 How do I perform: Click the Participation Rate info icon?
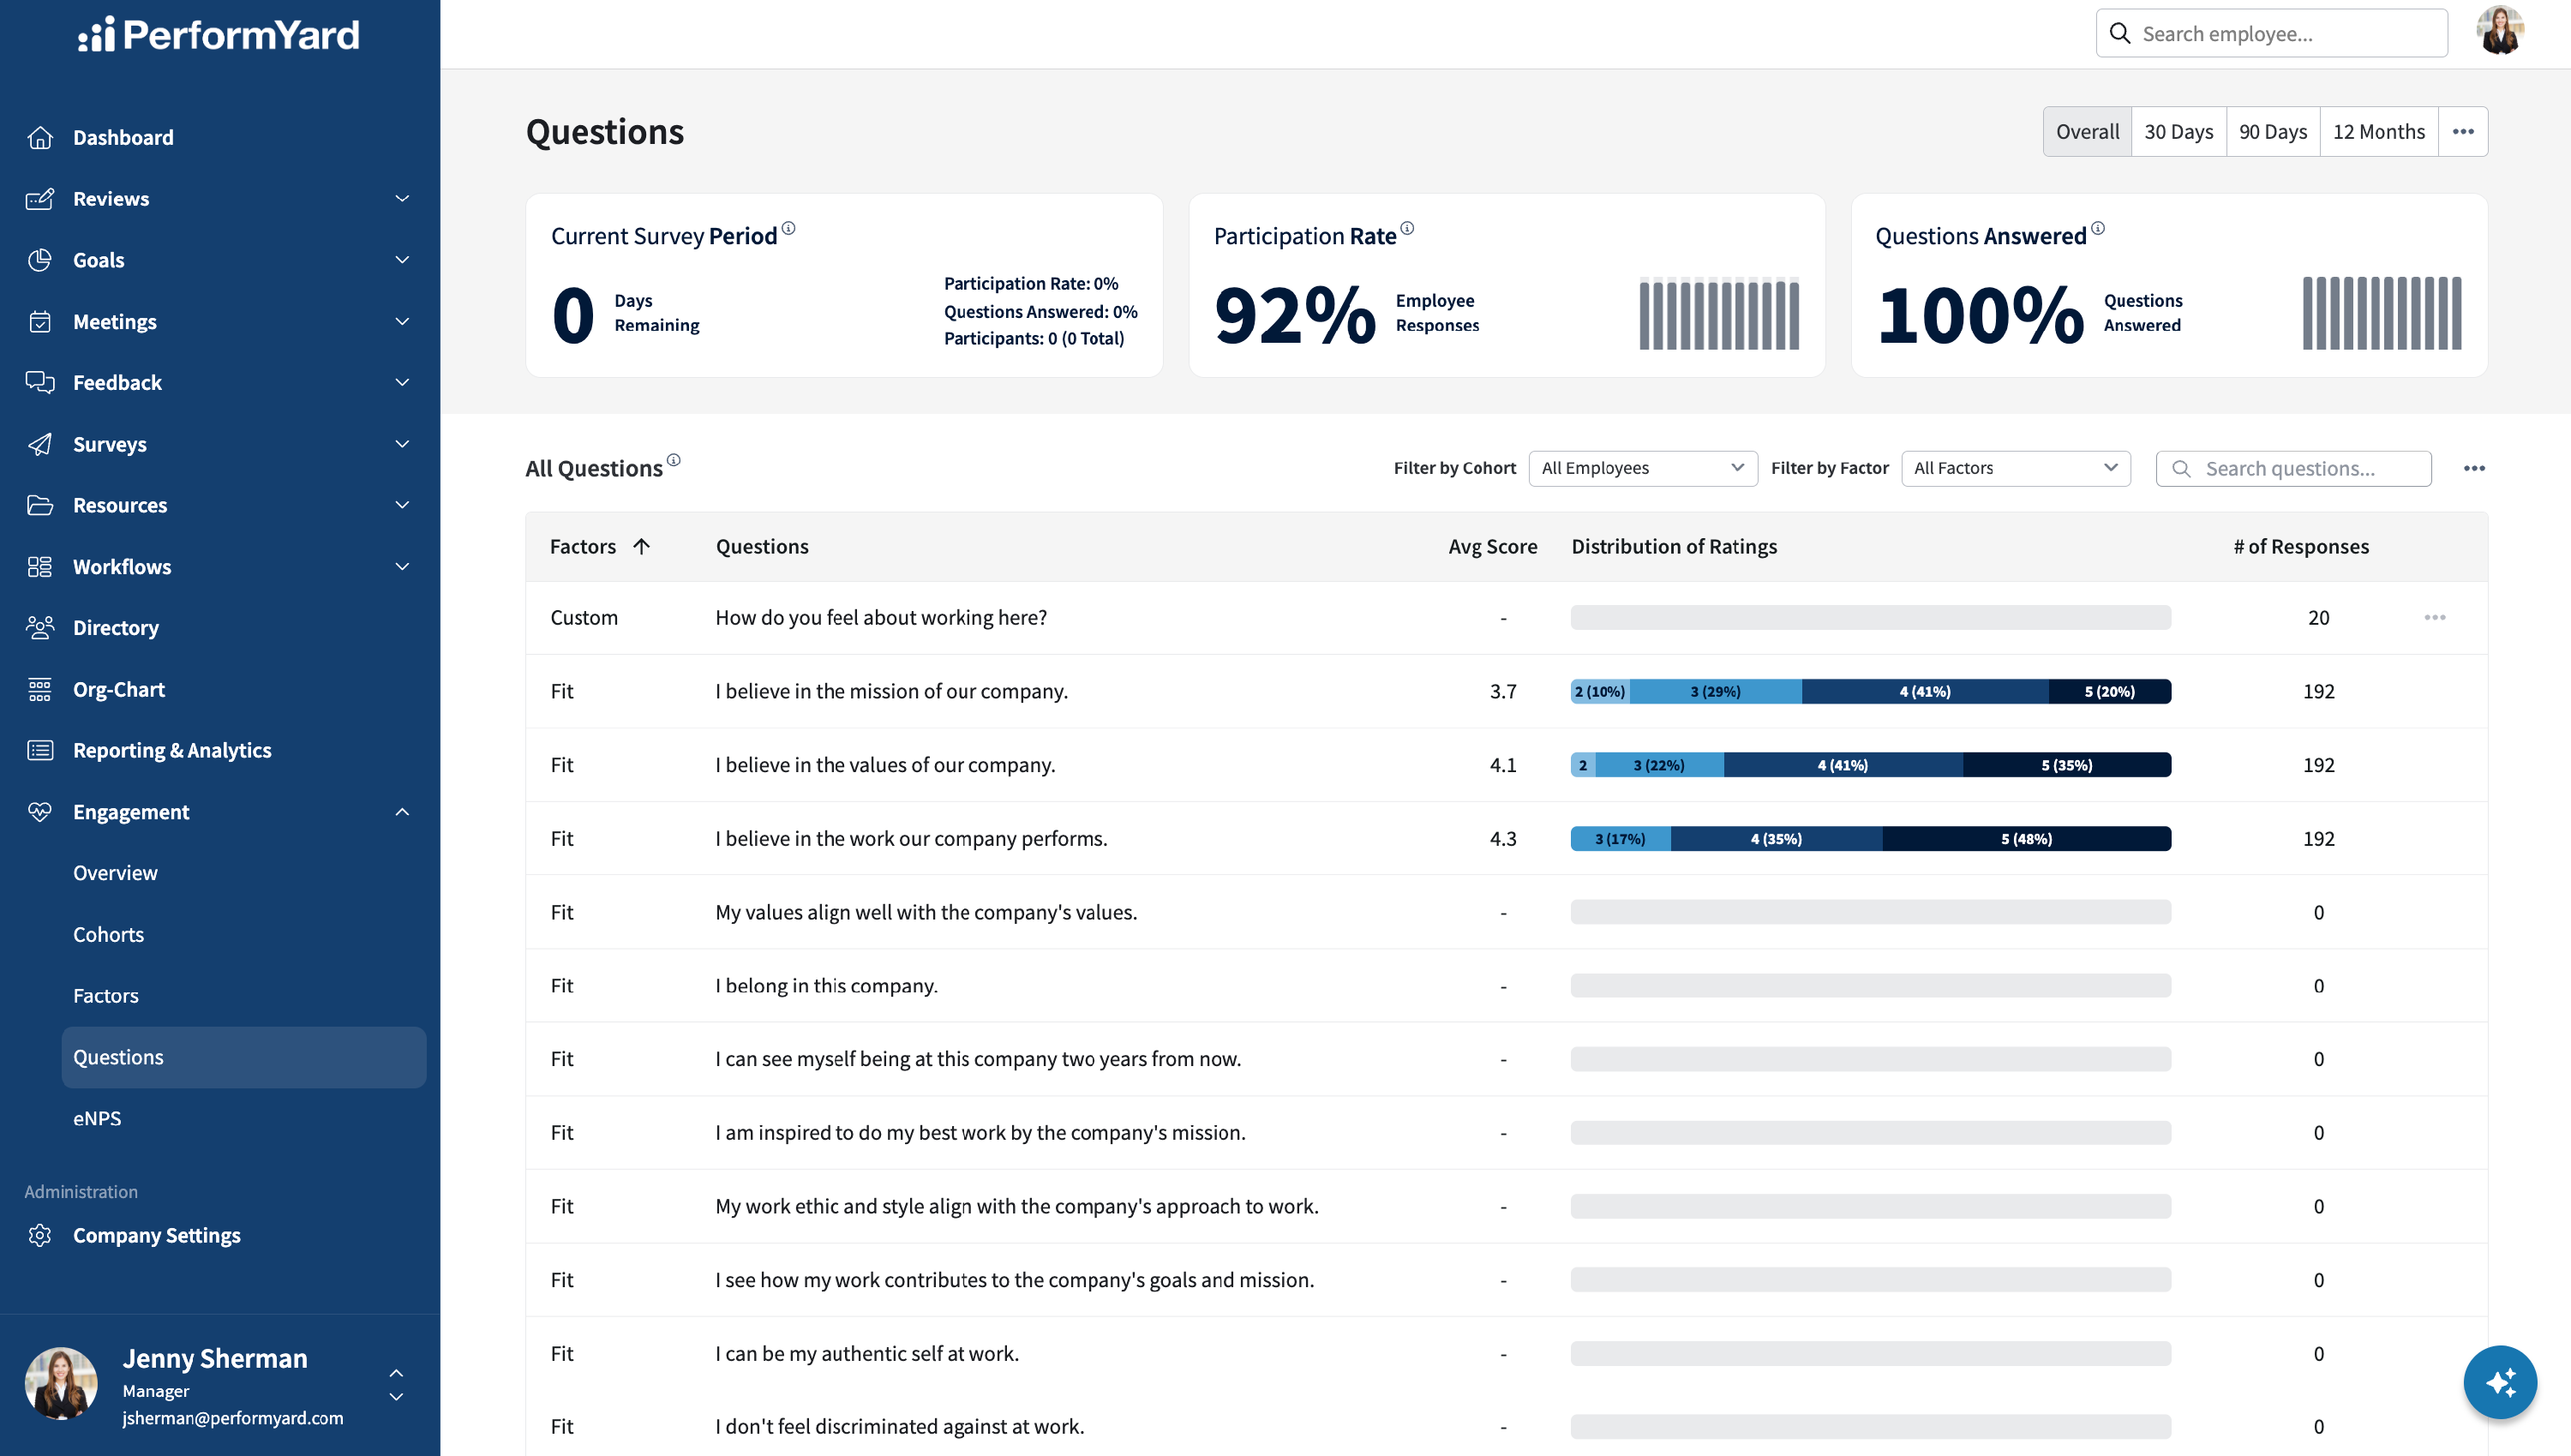pos(1407,229)
